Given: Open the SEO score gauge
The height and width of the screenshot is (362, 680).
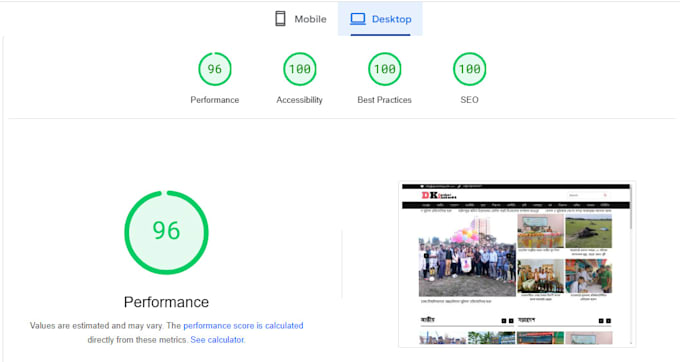Looking at the screenshot, I should [x=470, y=69].
